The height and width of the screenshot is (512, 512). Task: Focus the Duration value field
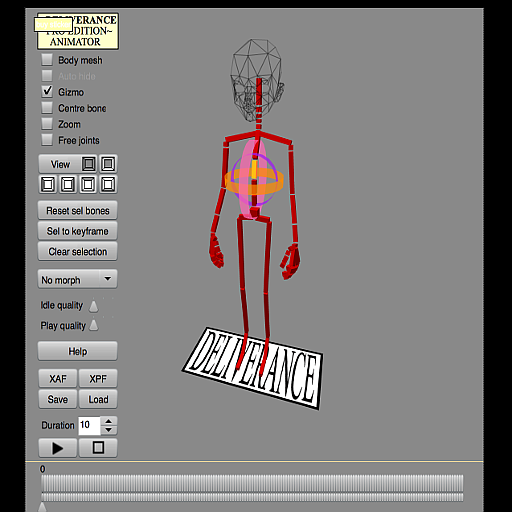(89, 425)
